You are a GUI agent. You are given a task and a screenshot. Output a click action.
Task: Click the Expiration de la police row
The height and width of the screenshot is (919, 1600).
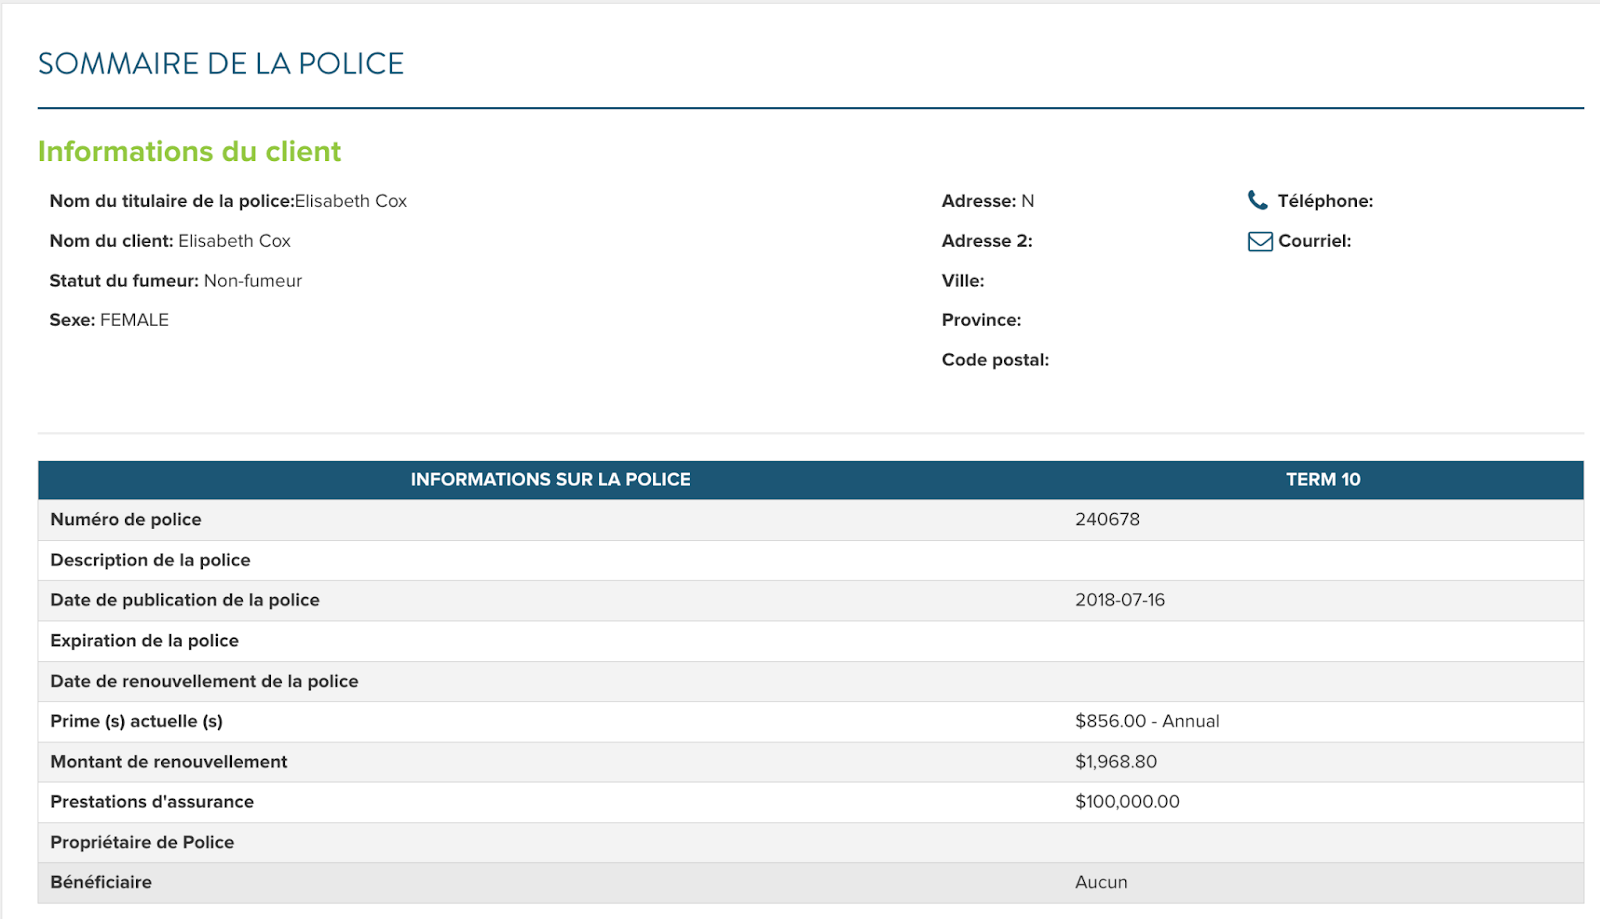click(x=145, y=641)
